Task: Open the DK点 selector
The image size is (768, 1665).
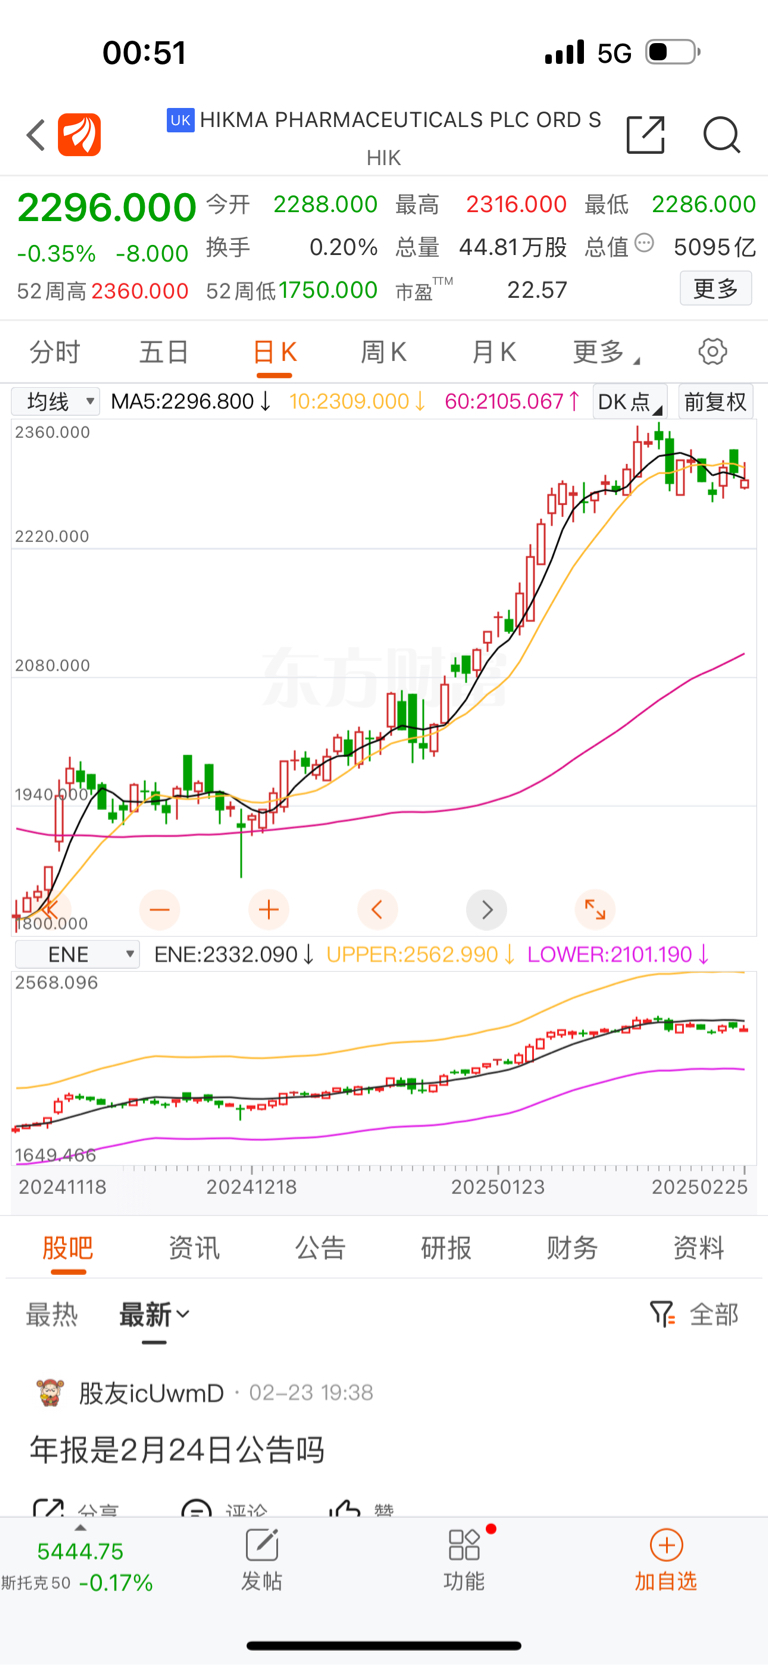Action: pyautogui.click(x=630, y=402)
